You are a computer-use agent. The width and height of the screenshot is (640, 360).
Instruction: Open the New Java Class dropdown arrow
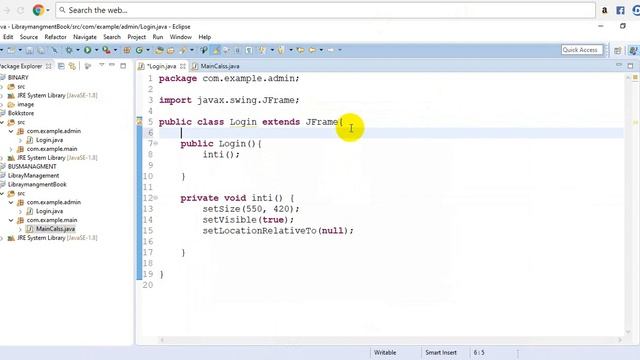pyautogui.click(x=148, y=50)
